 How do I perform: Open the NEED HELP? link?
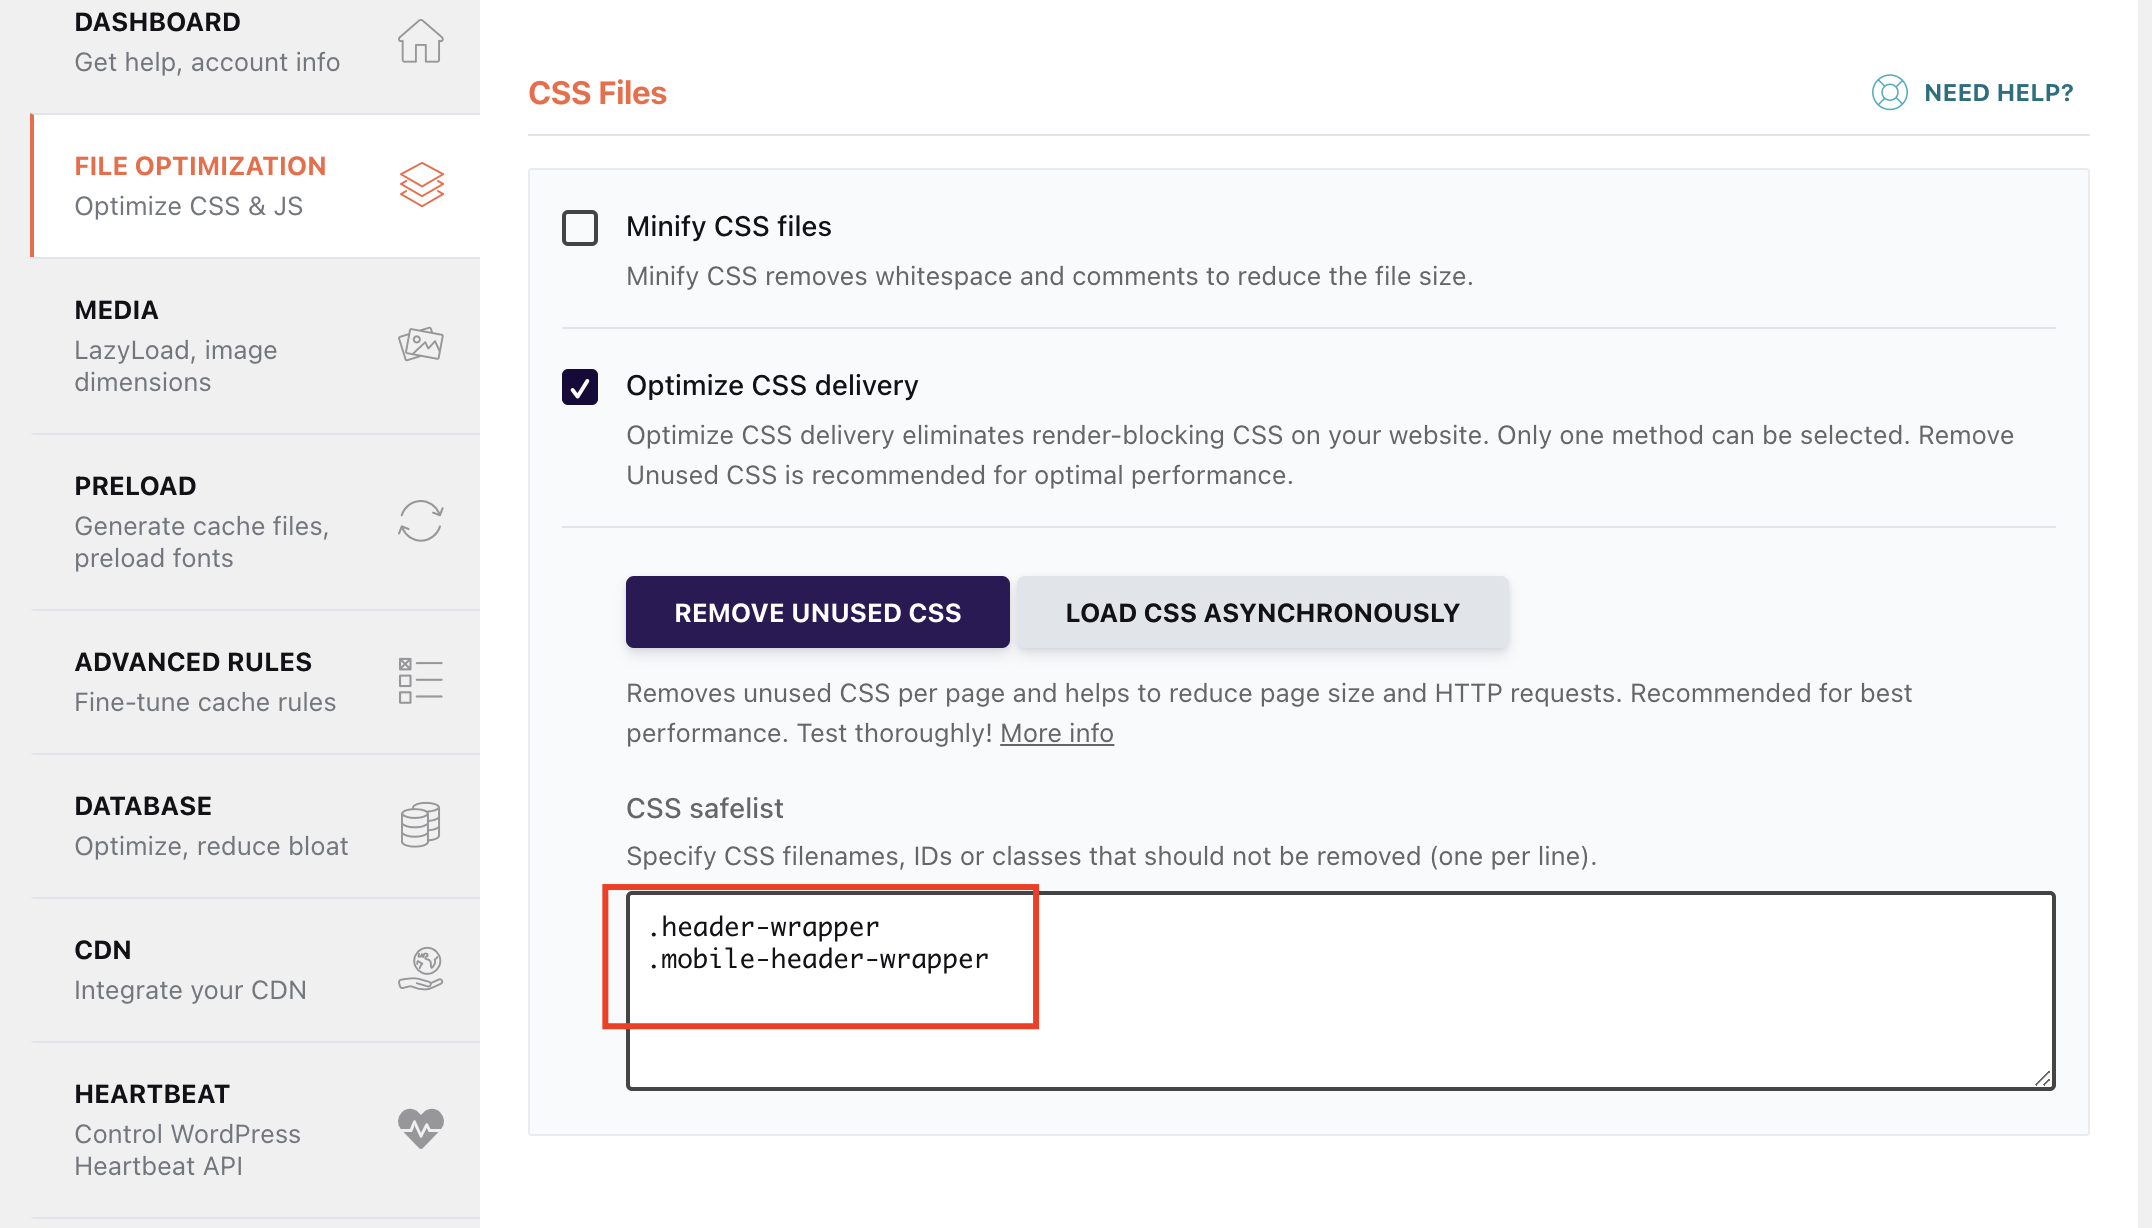[x=1998, y=93]
